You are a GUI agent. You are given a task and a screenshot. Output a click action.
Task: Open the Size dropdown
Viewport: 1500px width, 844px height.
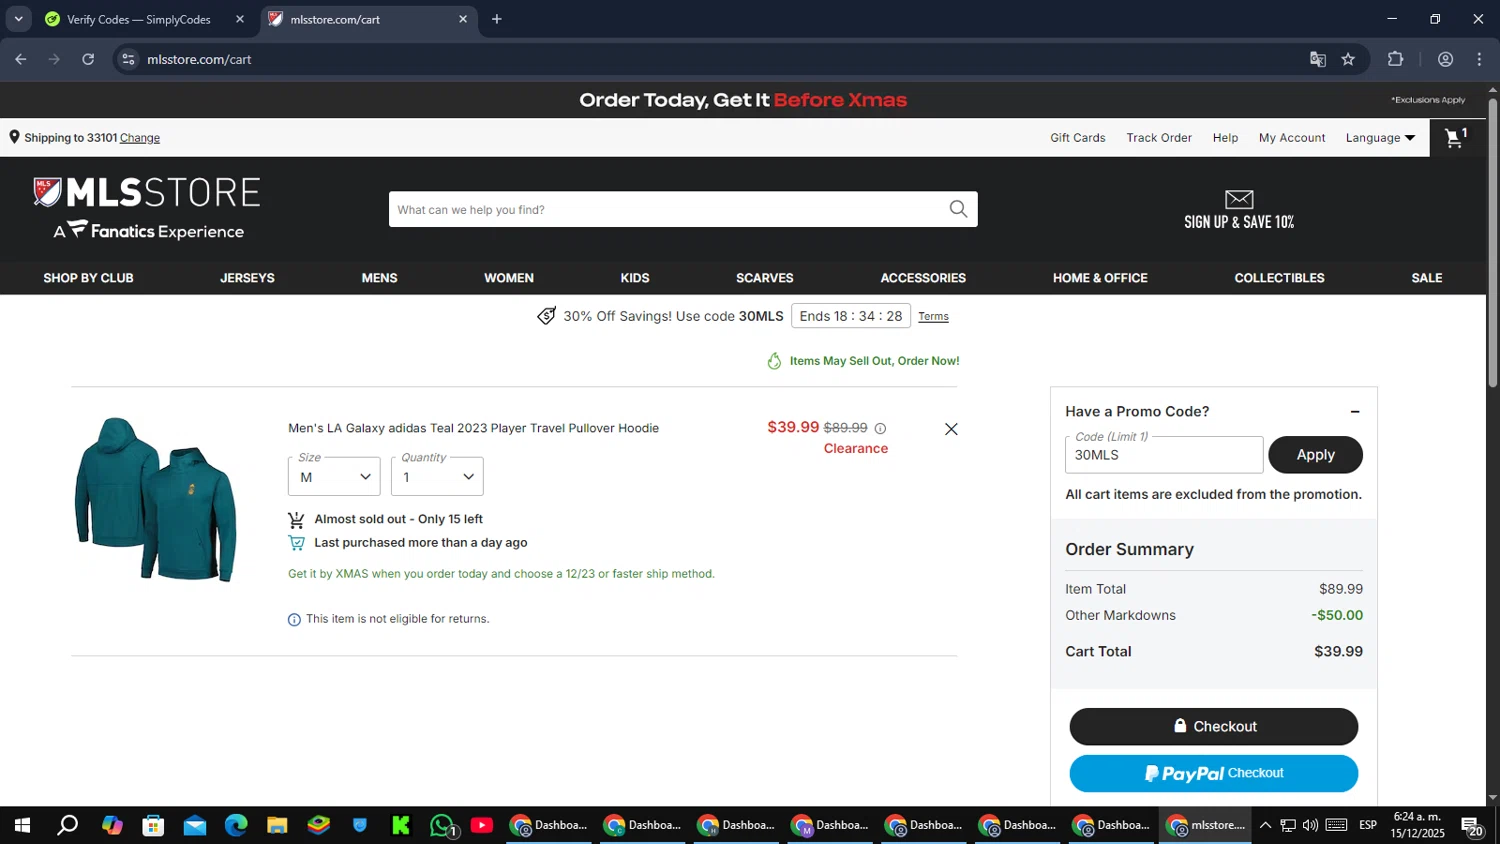tap(334, 476)
